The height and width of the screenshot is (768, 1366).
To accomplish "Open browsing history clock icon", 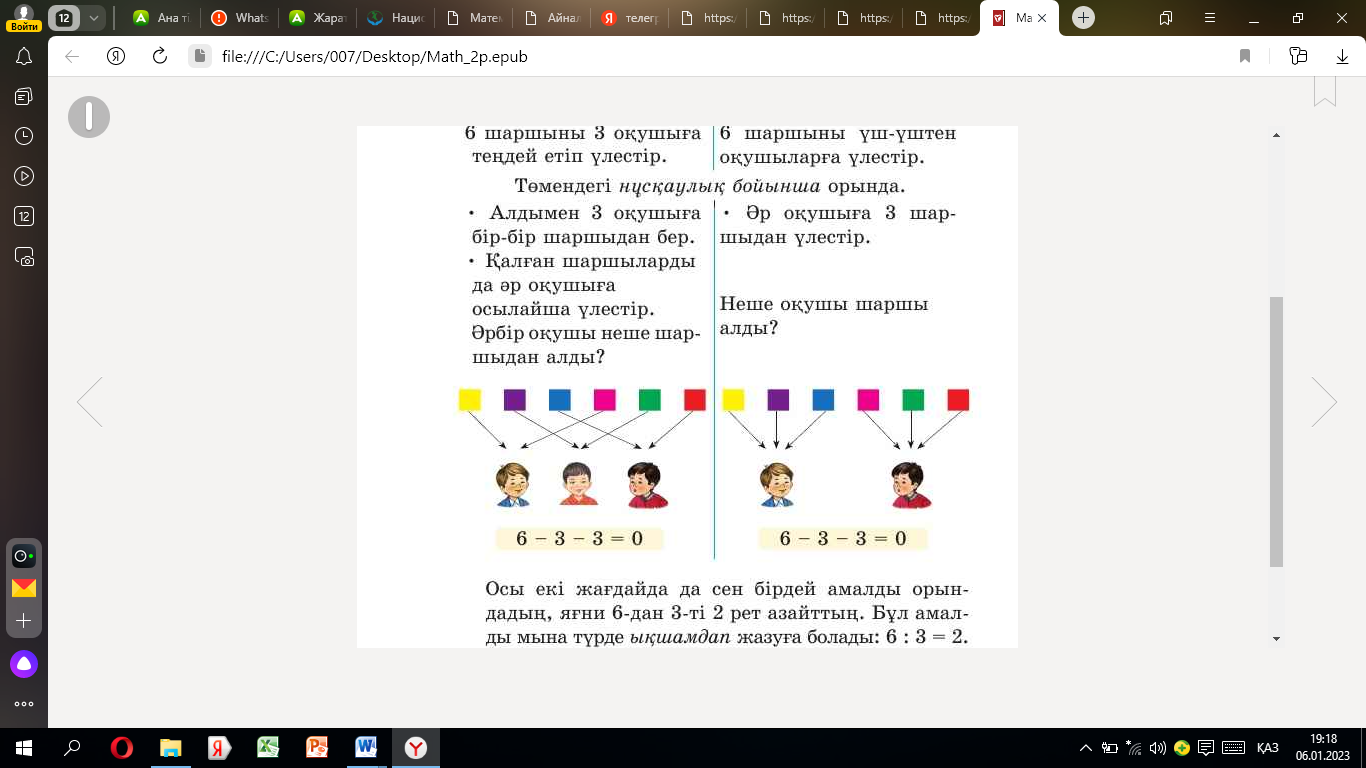I will (x=24, y=136).
